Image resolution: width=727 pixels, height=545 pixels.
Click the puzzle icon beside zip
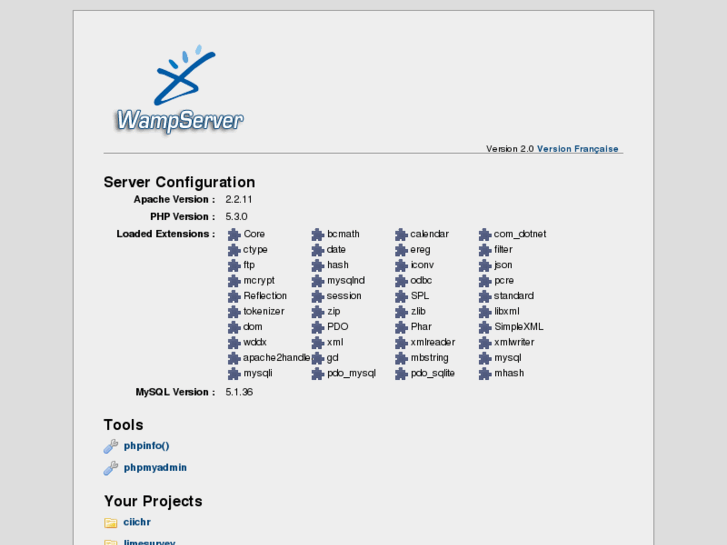[x=318, y=312]
